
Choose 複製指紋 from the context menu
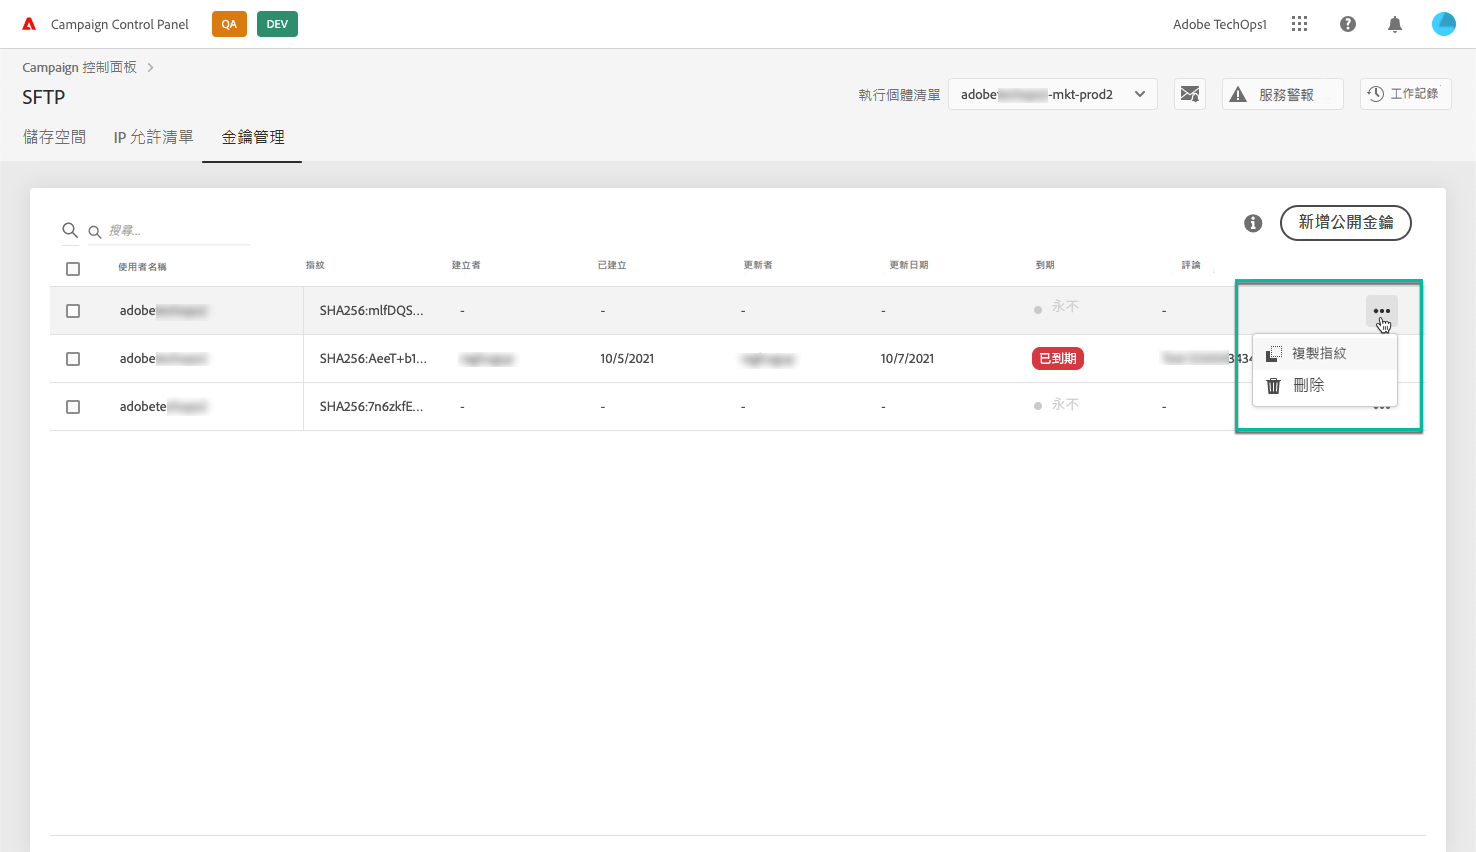[1325, 353]
